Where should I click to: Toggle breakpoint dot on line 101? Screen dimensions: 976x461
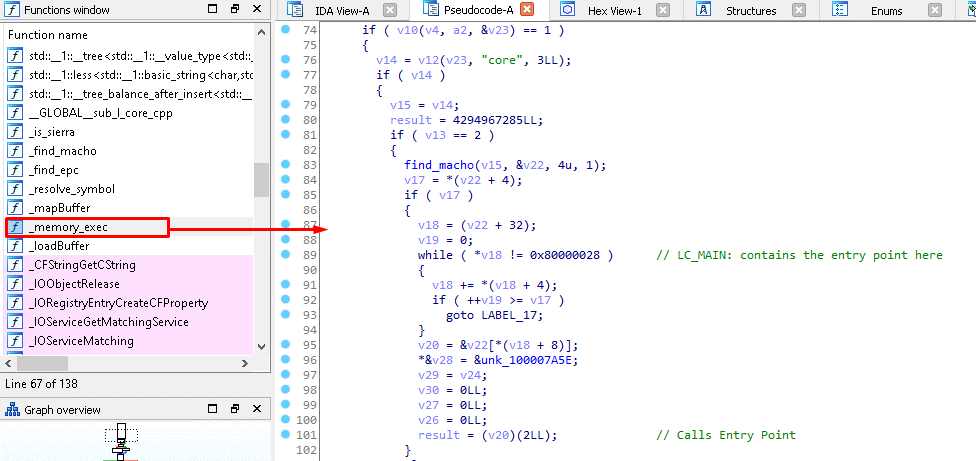[x=286, y=435]
